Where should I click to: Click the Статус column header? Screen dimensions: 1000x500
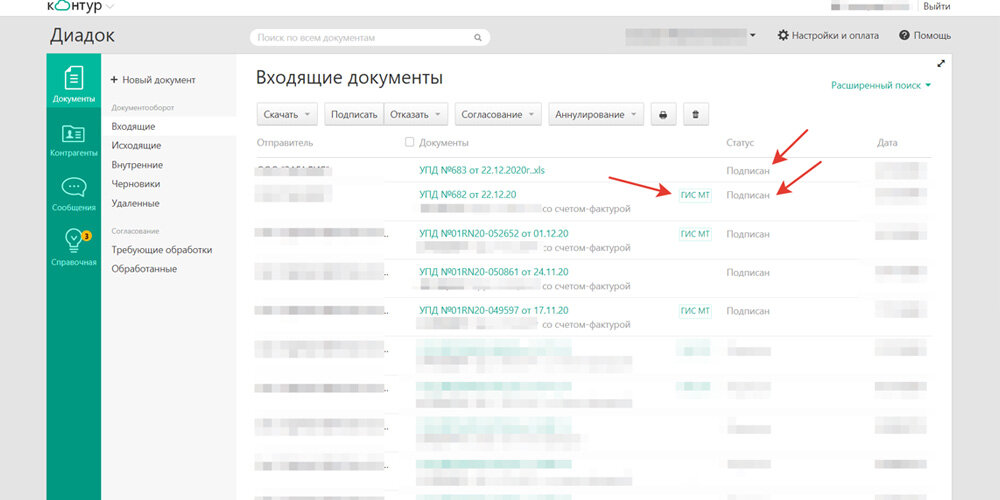tap(740, 143)
